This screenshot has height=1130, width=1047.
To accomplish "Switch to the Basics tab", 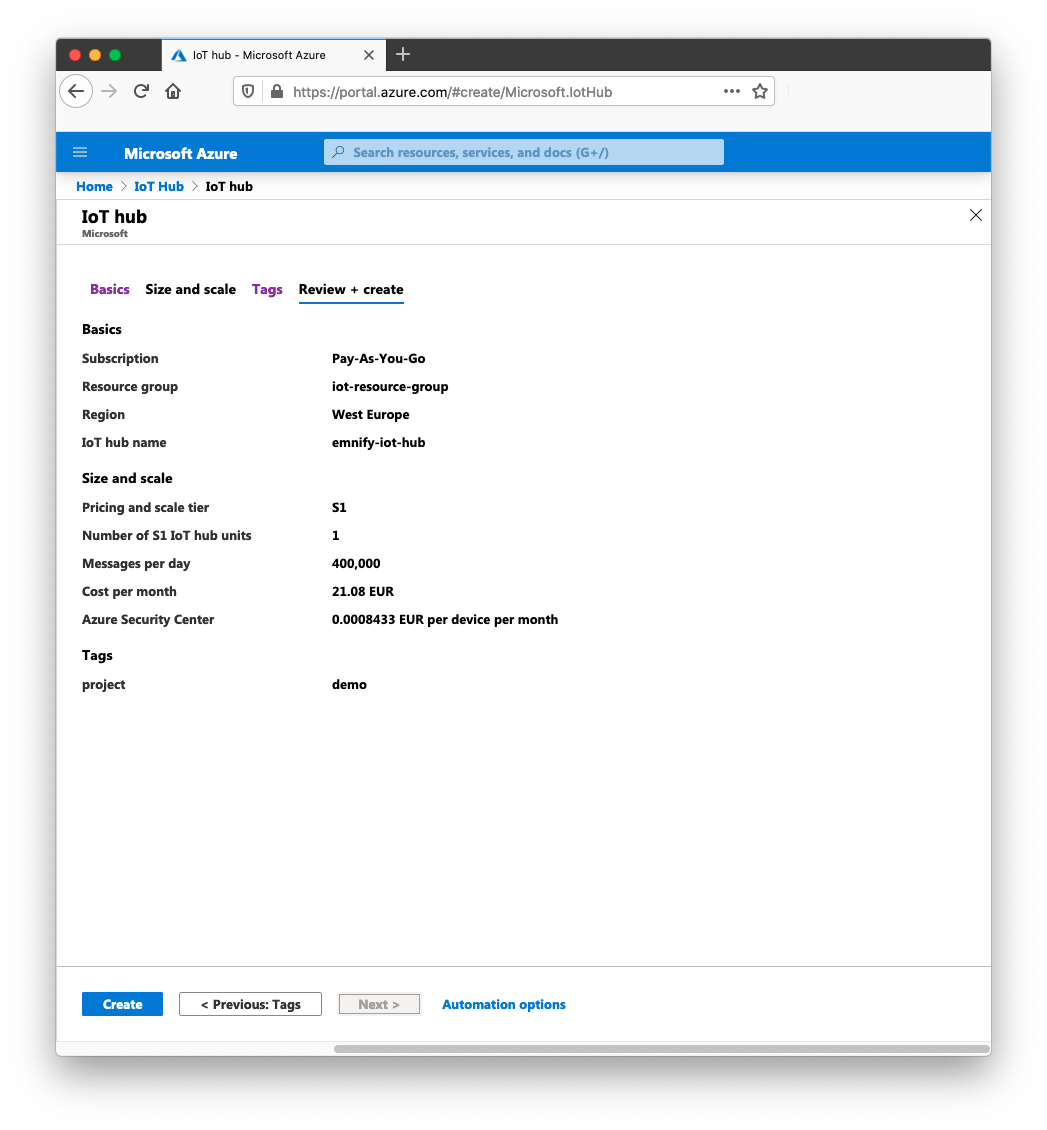I will coord(110,289).
